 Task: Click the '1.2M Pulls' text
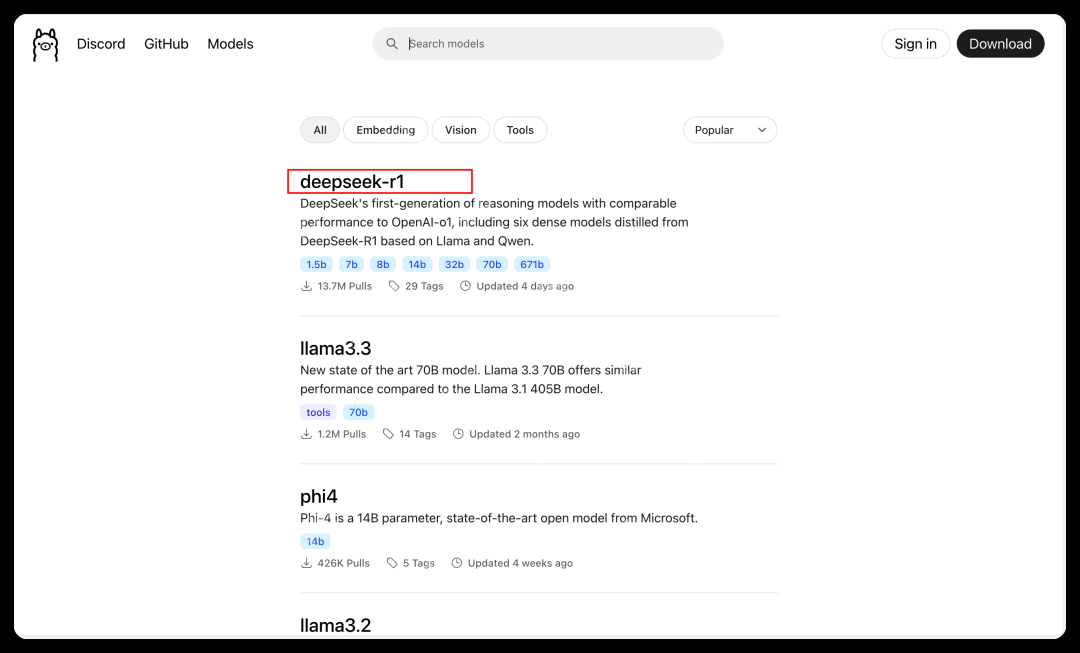342,434
